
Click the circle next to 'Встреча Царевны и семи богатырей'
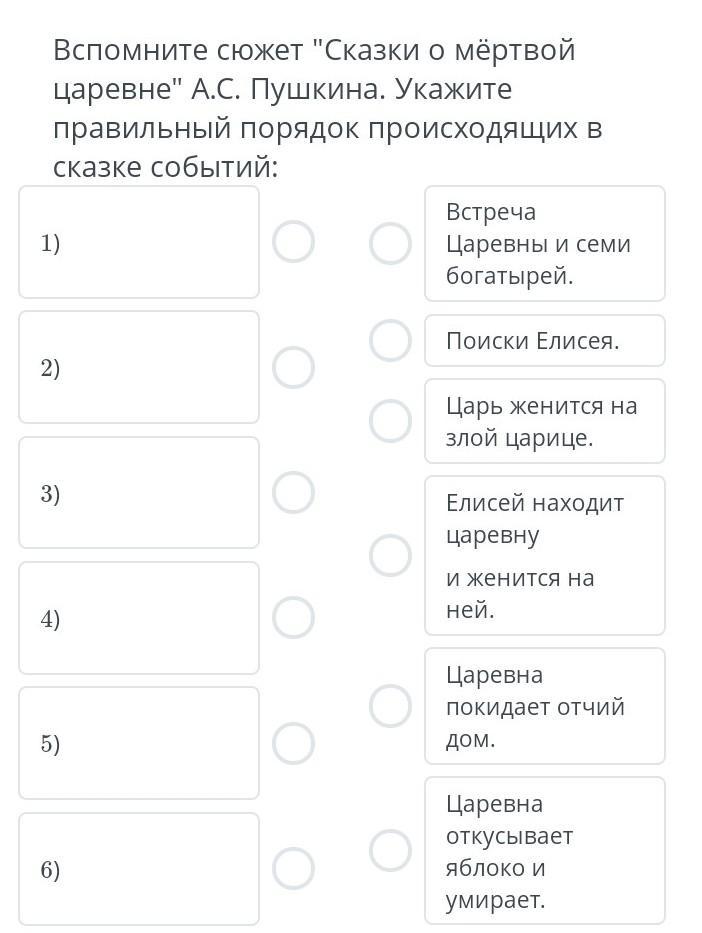click(390, 243)
